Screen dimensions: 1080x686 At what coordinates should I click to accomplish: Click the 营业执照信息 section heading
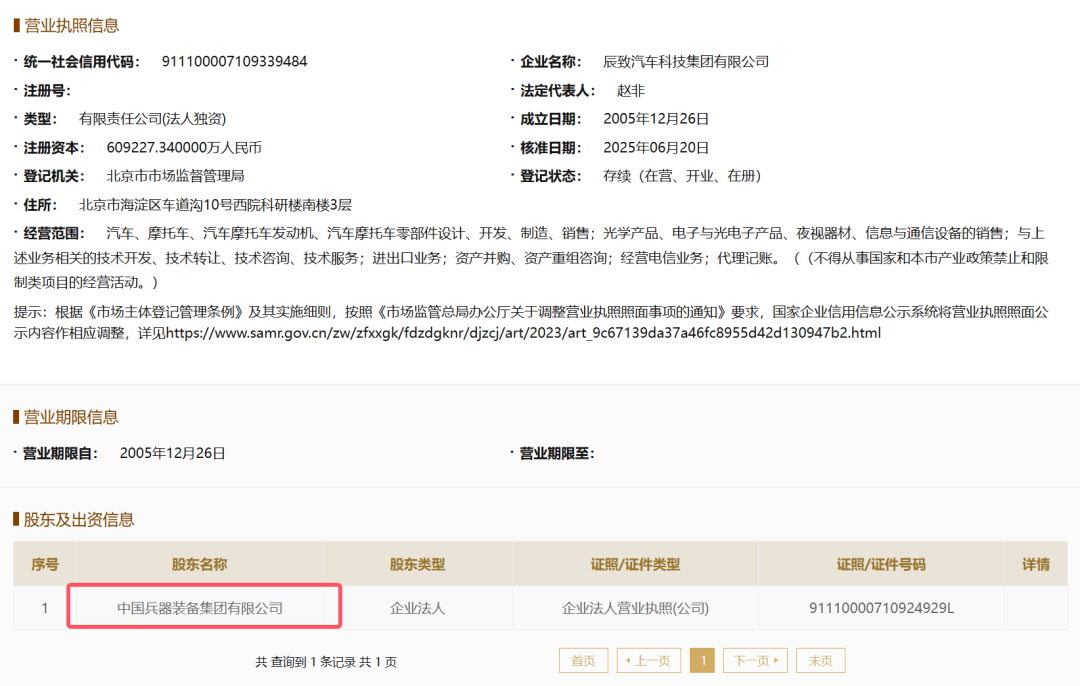point(72,25)
